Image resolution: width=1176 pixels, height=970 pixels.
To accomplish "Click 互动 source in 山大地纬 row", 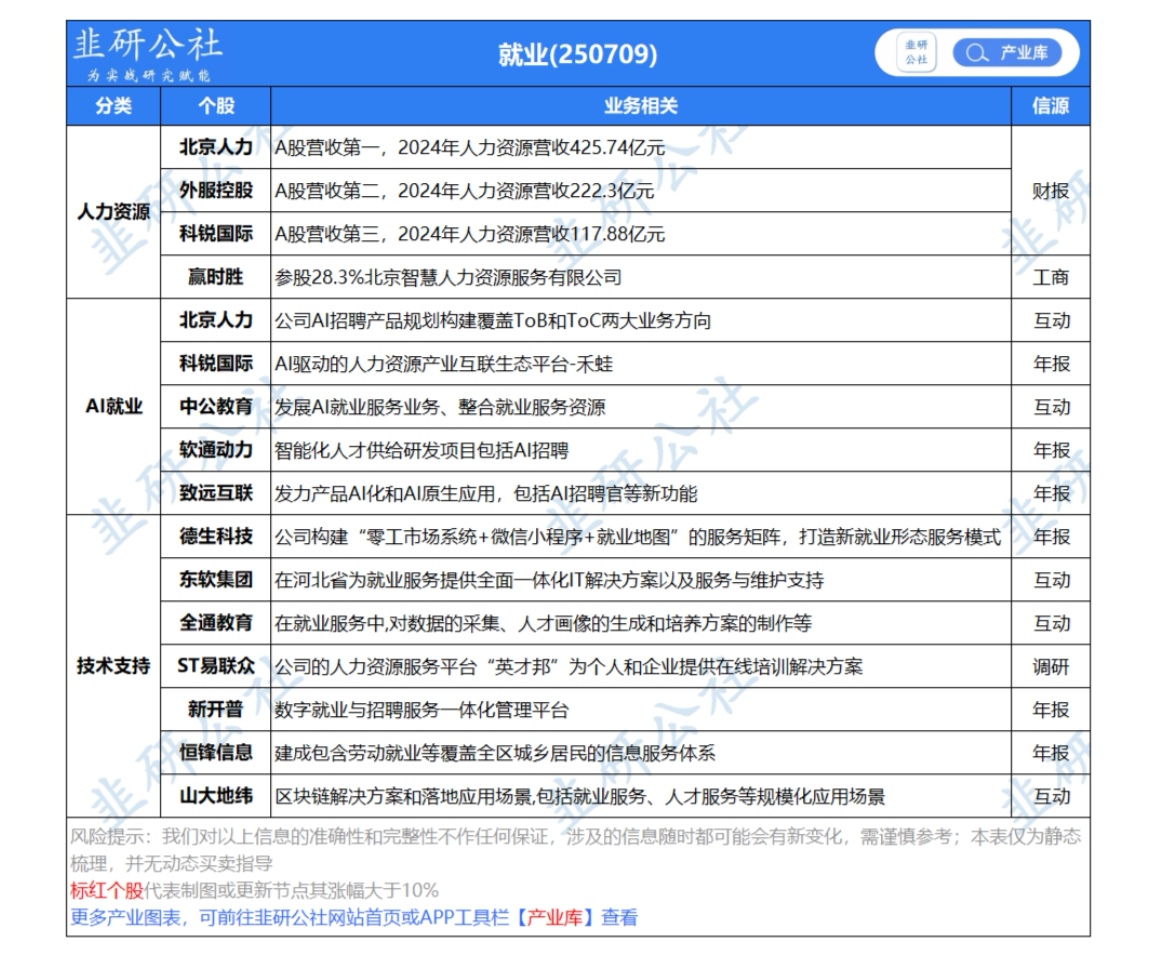I will (1050, 797).
